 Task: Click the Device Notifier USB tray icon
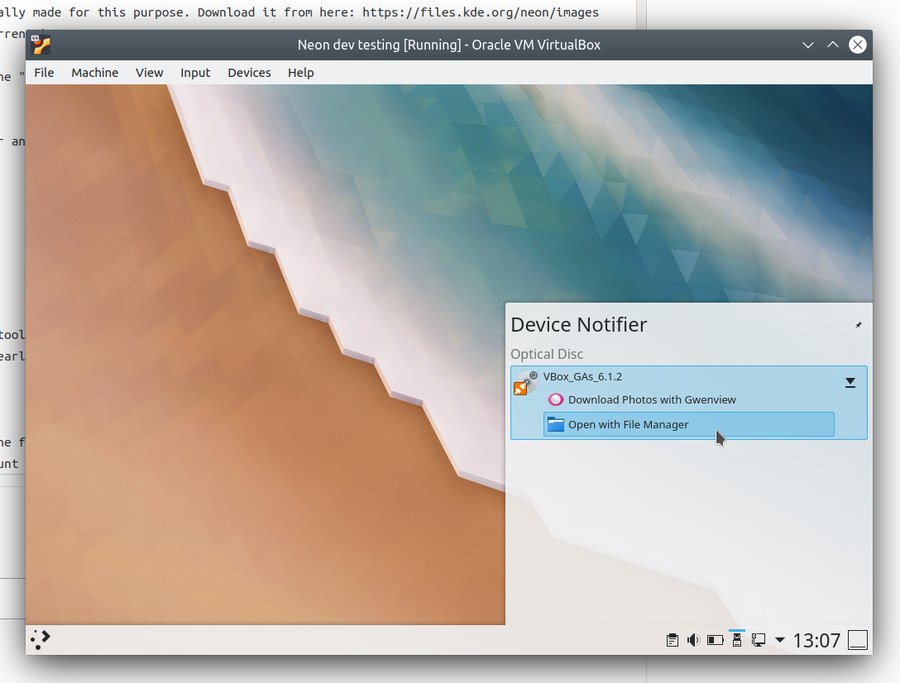coord(737,640)
